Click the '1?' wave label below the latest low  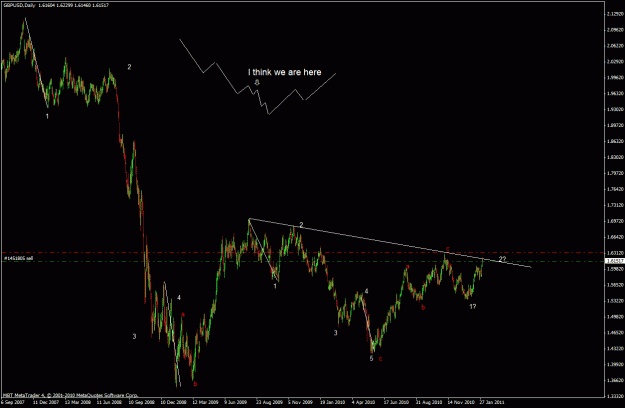click(472, 306)
